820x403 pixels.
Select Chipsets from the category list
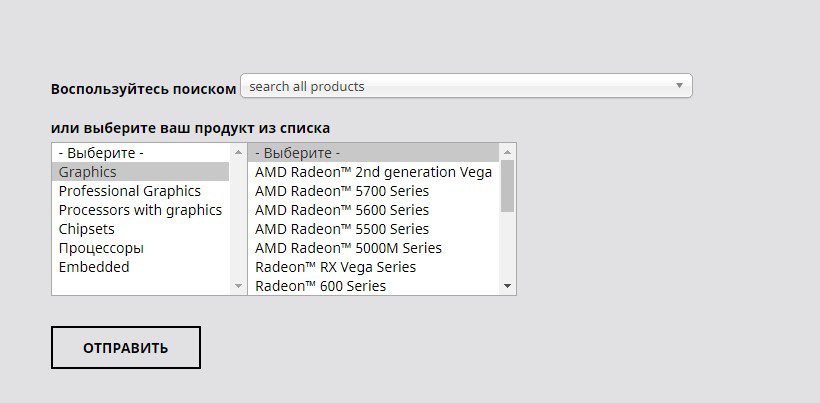click(140, 229)
